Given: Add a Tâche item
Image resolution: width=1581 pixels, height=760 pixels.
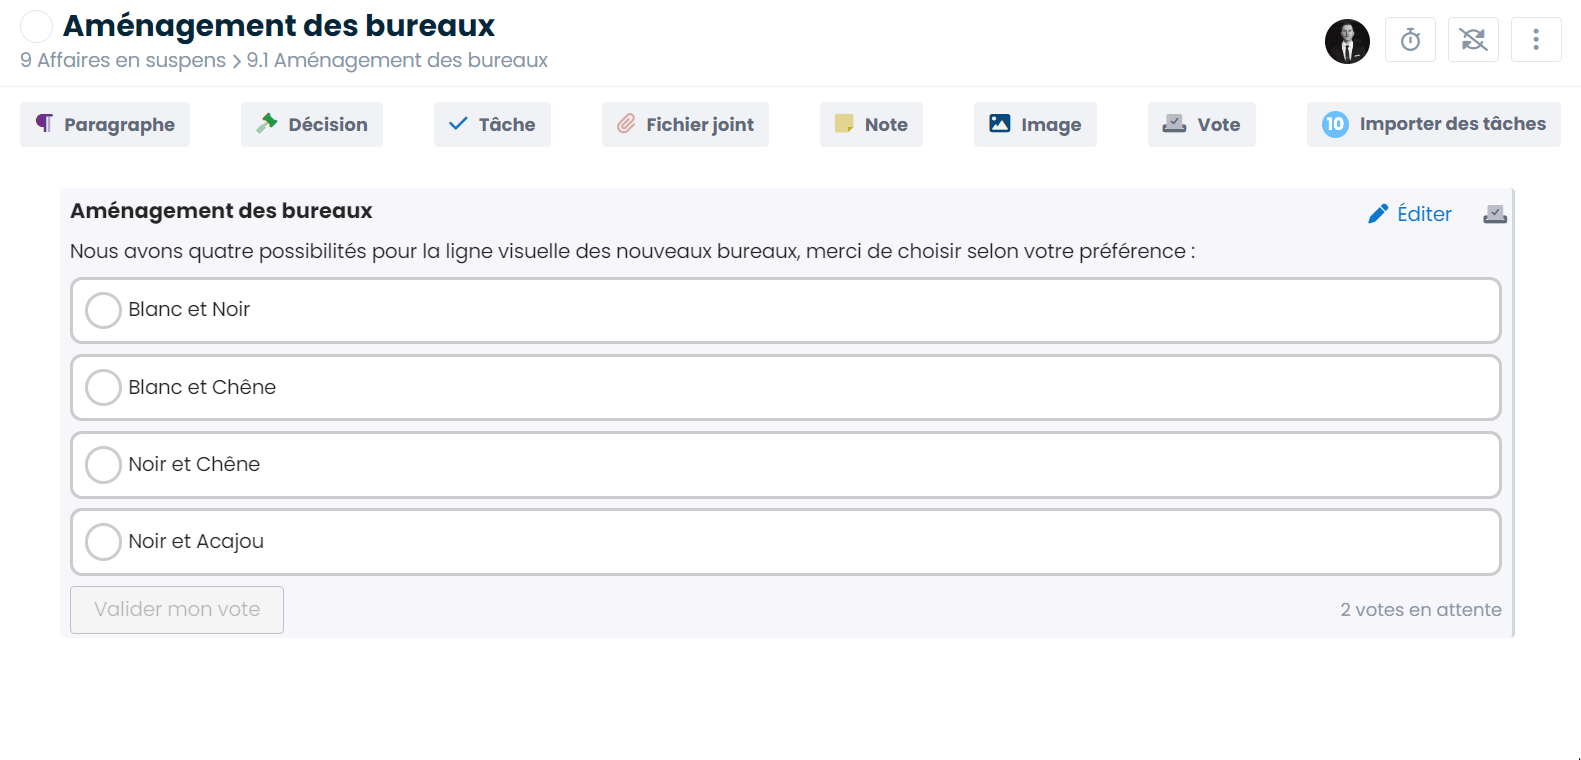Looking at the screenshot, I should point(492,124).
